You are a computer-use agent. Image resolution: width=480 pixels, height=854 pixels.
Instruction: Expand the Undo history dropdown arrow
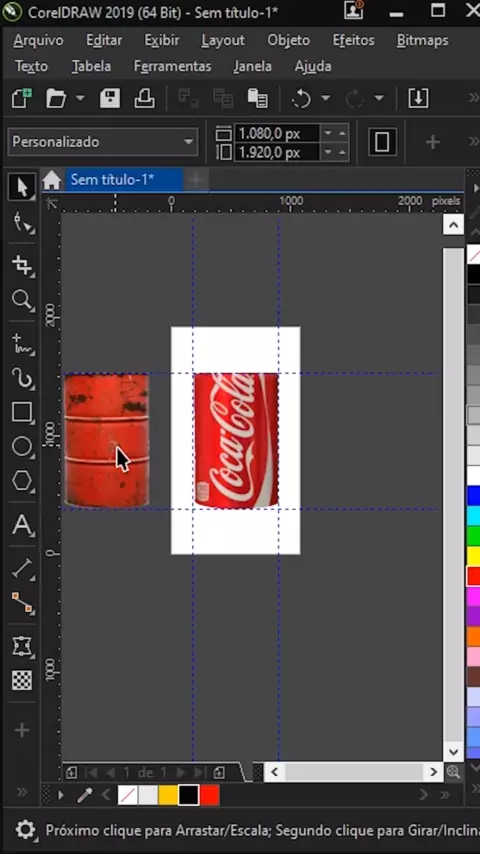(x=325, y=99)
